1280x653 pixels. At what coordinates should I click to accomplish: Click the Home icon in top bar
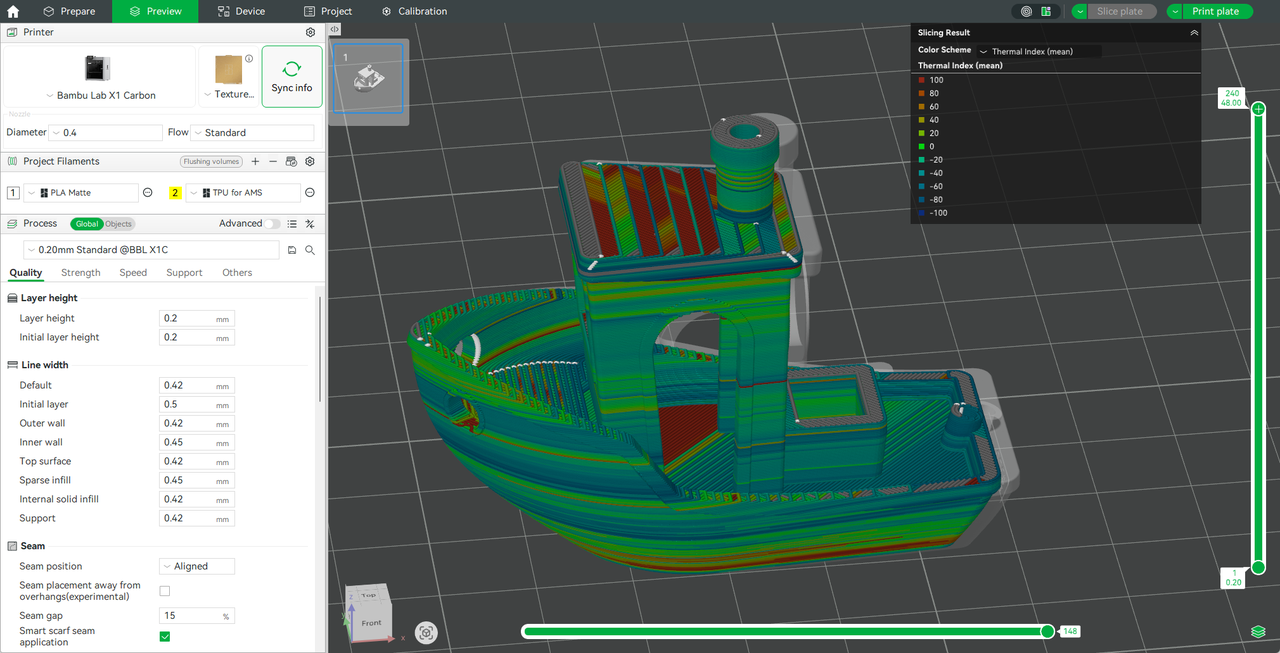pyautogui.click(x=13, y=11)
